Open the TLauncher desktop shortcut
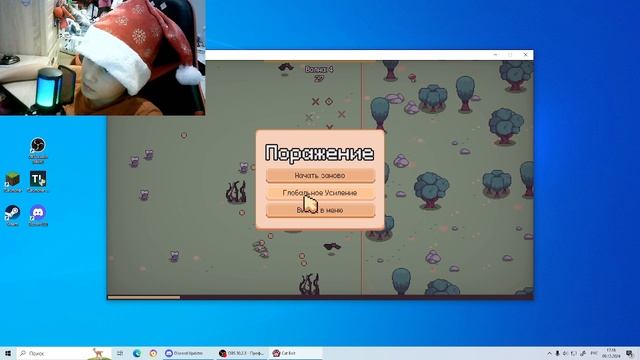Image resolution: width=640 pixels, height=360 pixels. 38,182
